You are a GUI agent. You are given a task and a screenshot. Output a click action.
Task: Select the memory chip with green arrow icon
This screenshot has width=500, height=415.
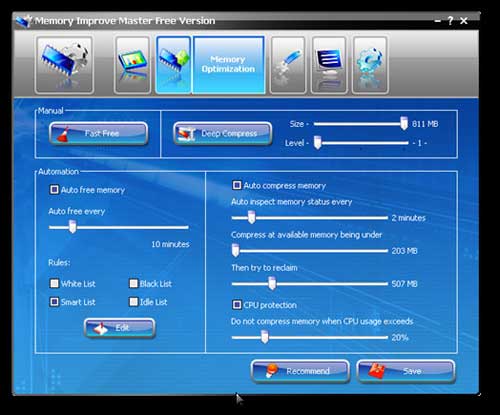click(173, 65)
